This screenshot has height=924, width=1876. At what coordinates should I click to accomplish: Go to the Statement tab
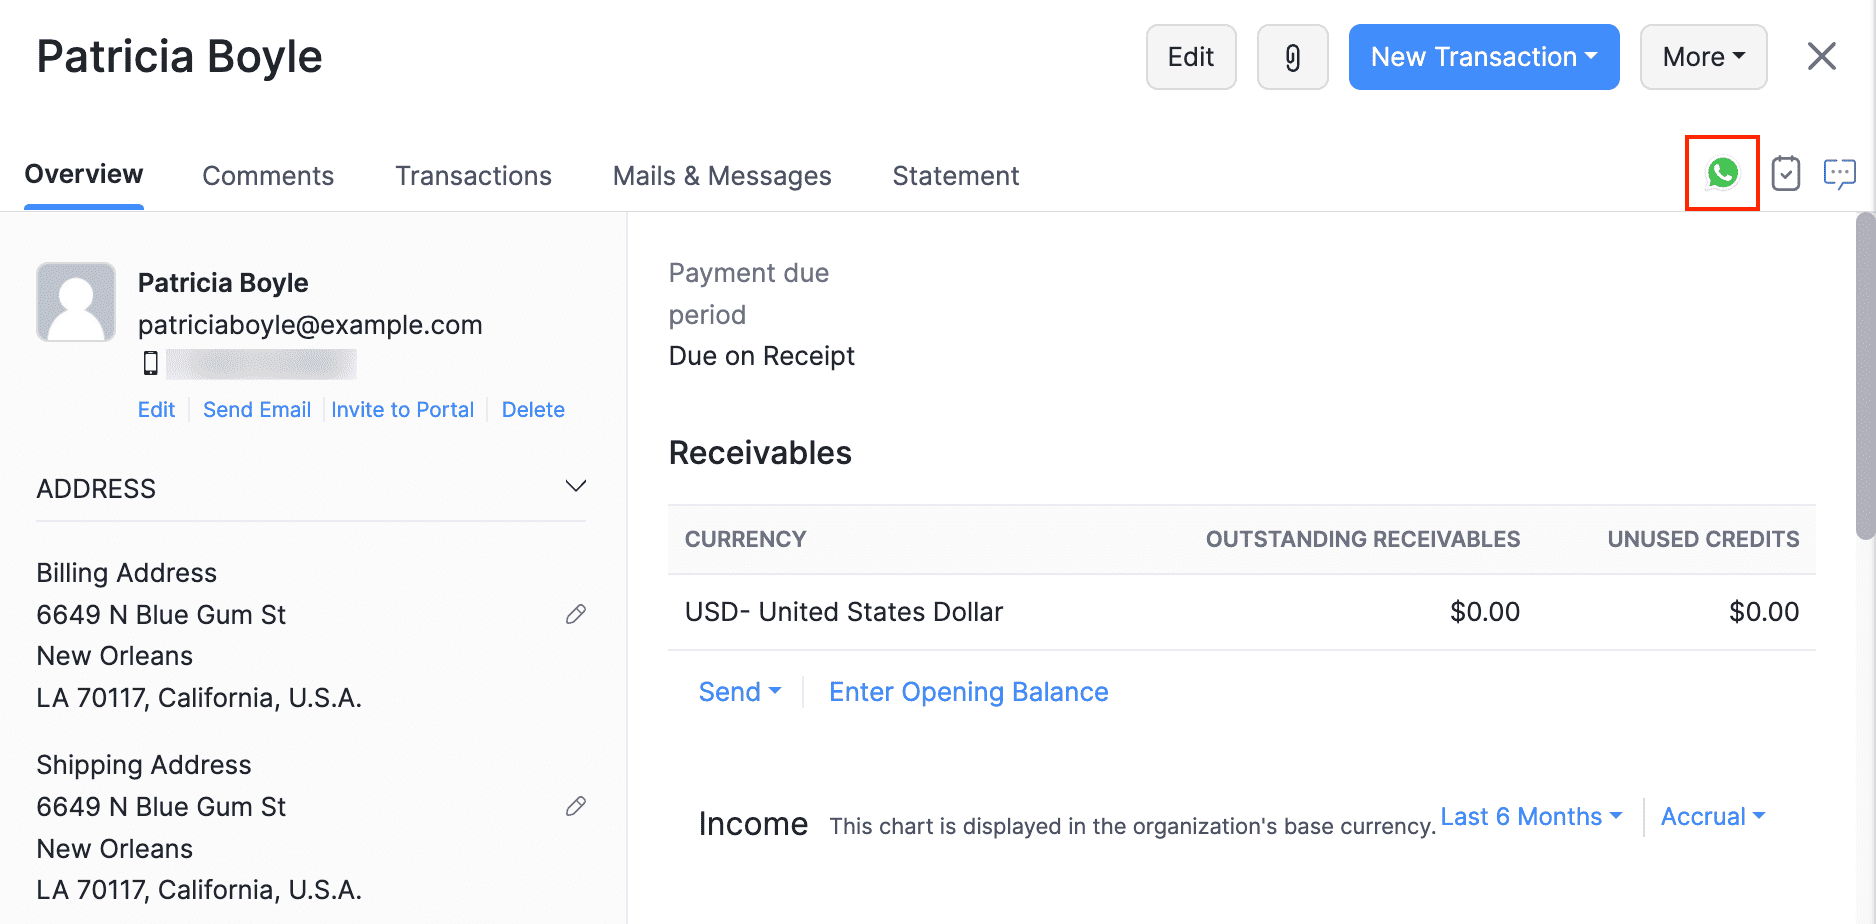pos(955,176)
